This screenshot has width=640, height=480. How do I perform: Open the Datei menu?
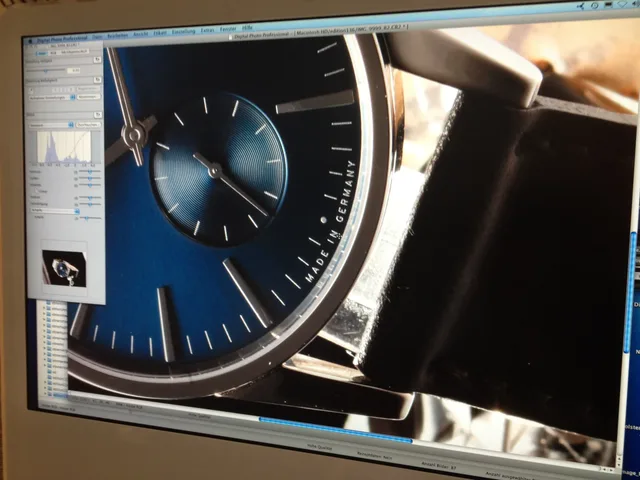click(97, 37)
